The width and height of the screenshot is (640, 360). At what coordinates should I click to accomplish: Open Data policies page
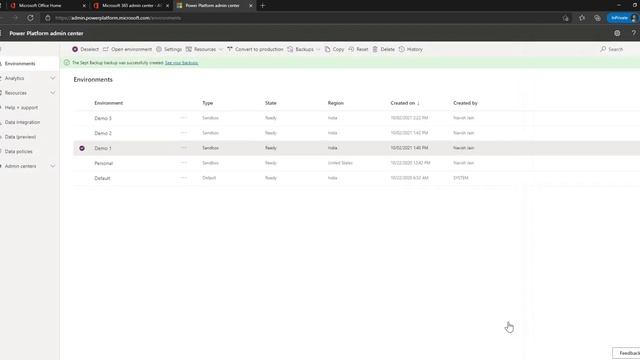coord(19,151)
